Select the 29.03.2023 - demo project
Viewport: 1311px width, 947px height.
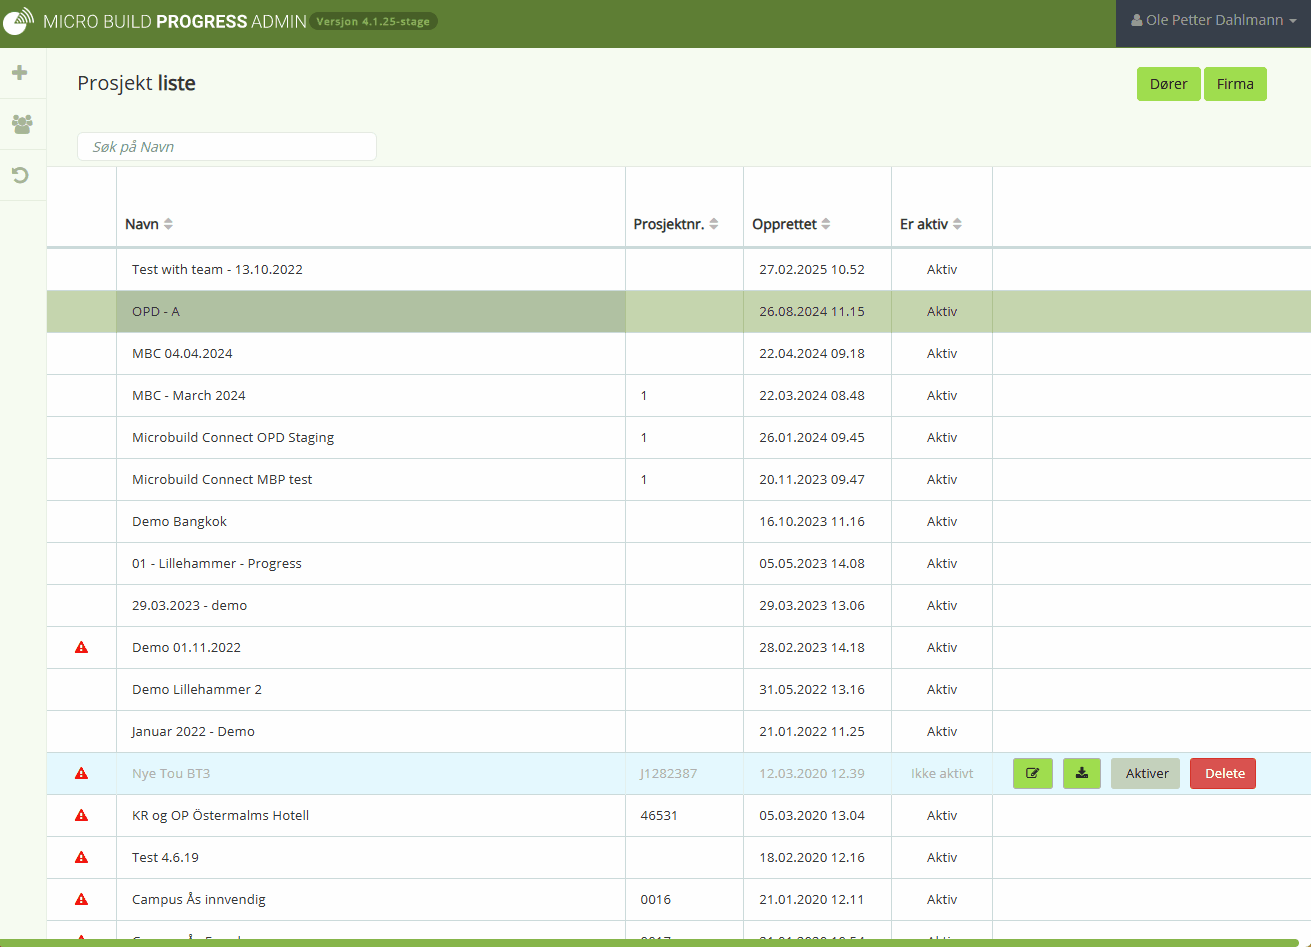tap(189, 605)
